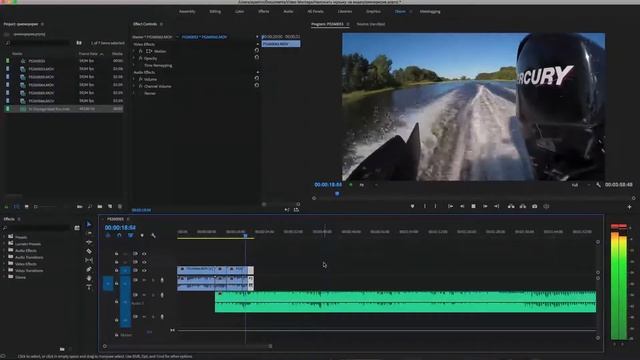Select the Pen tool
Viewport: 640px width, 360px height.
pyautogui.click(x=89, y=269)
